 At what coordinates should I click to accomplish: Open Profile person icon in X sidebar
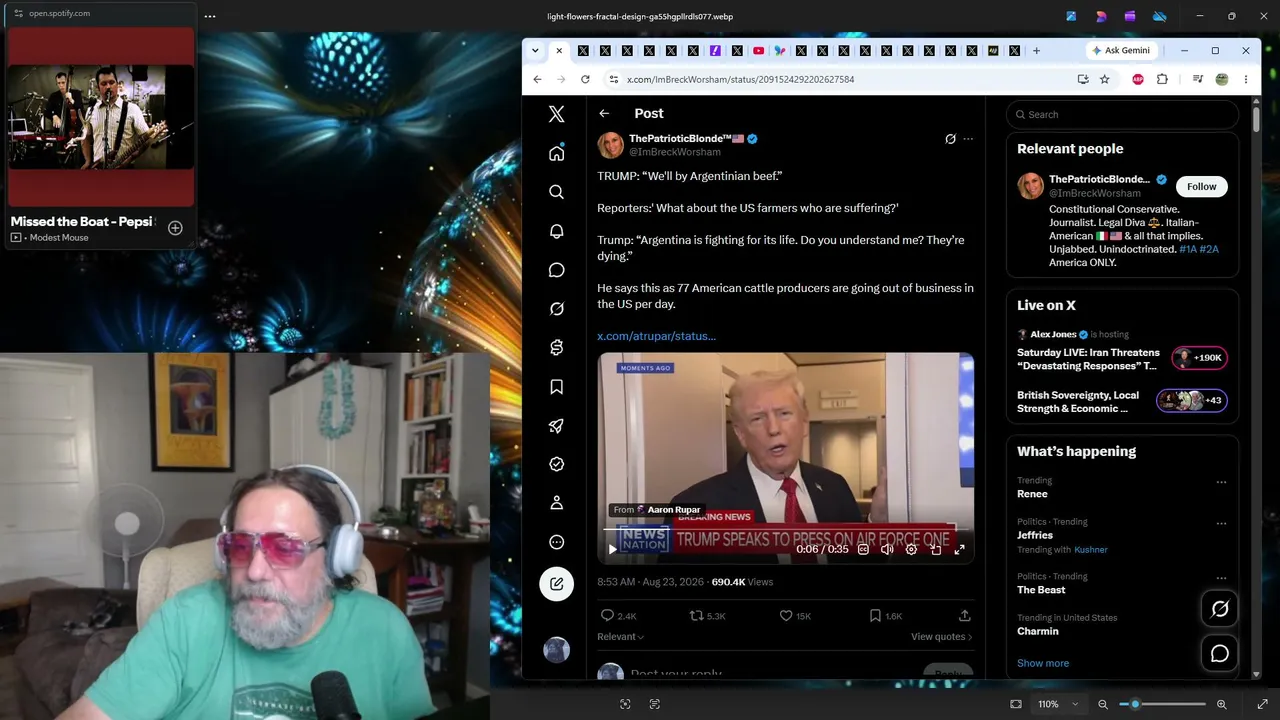coord(557,503)
